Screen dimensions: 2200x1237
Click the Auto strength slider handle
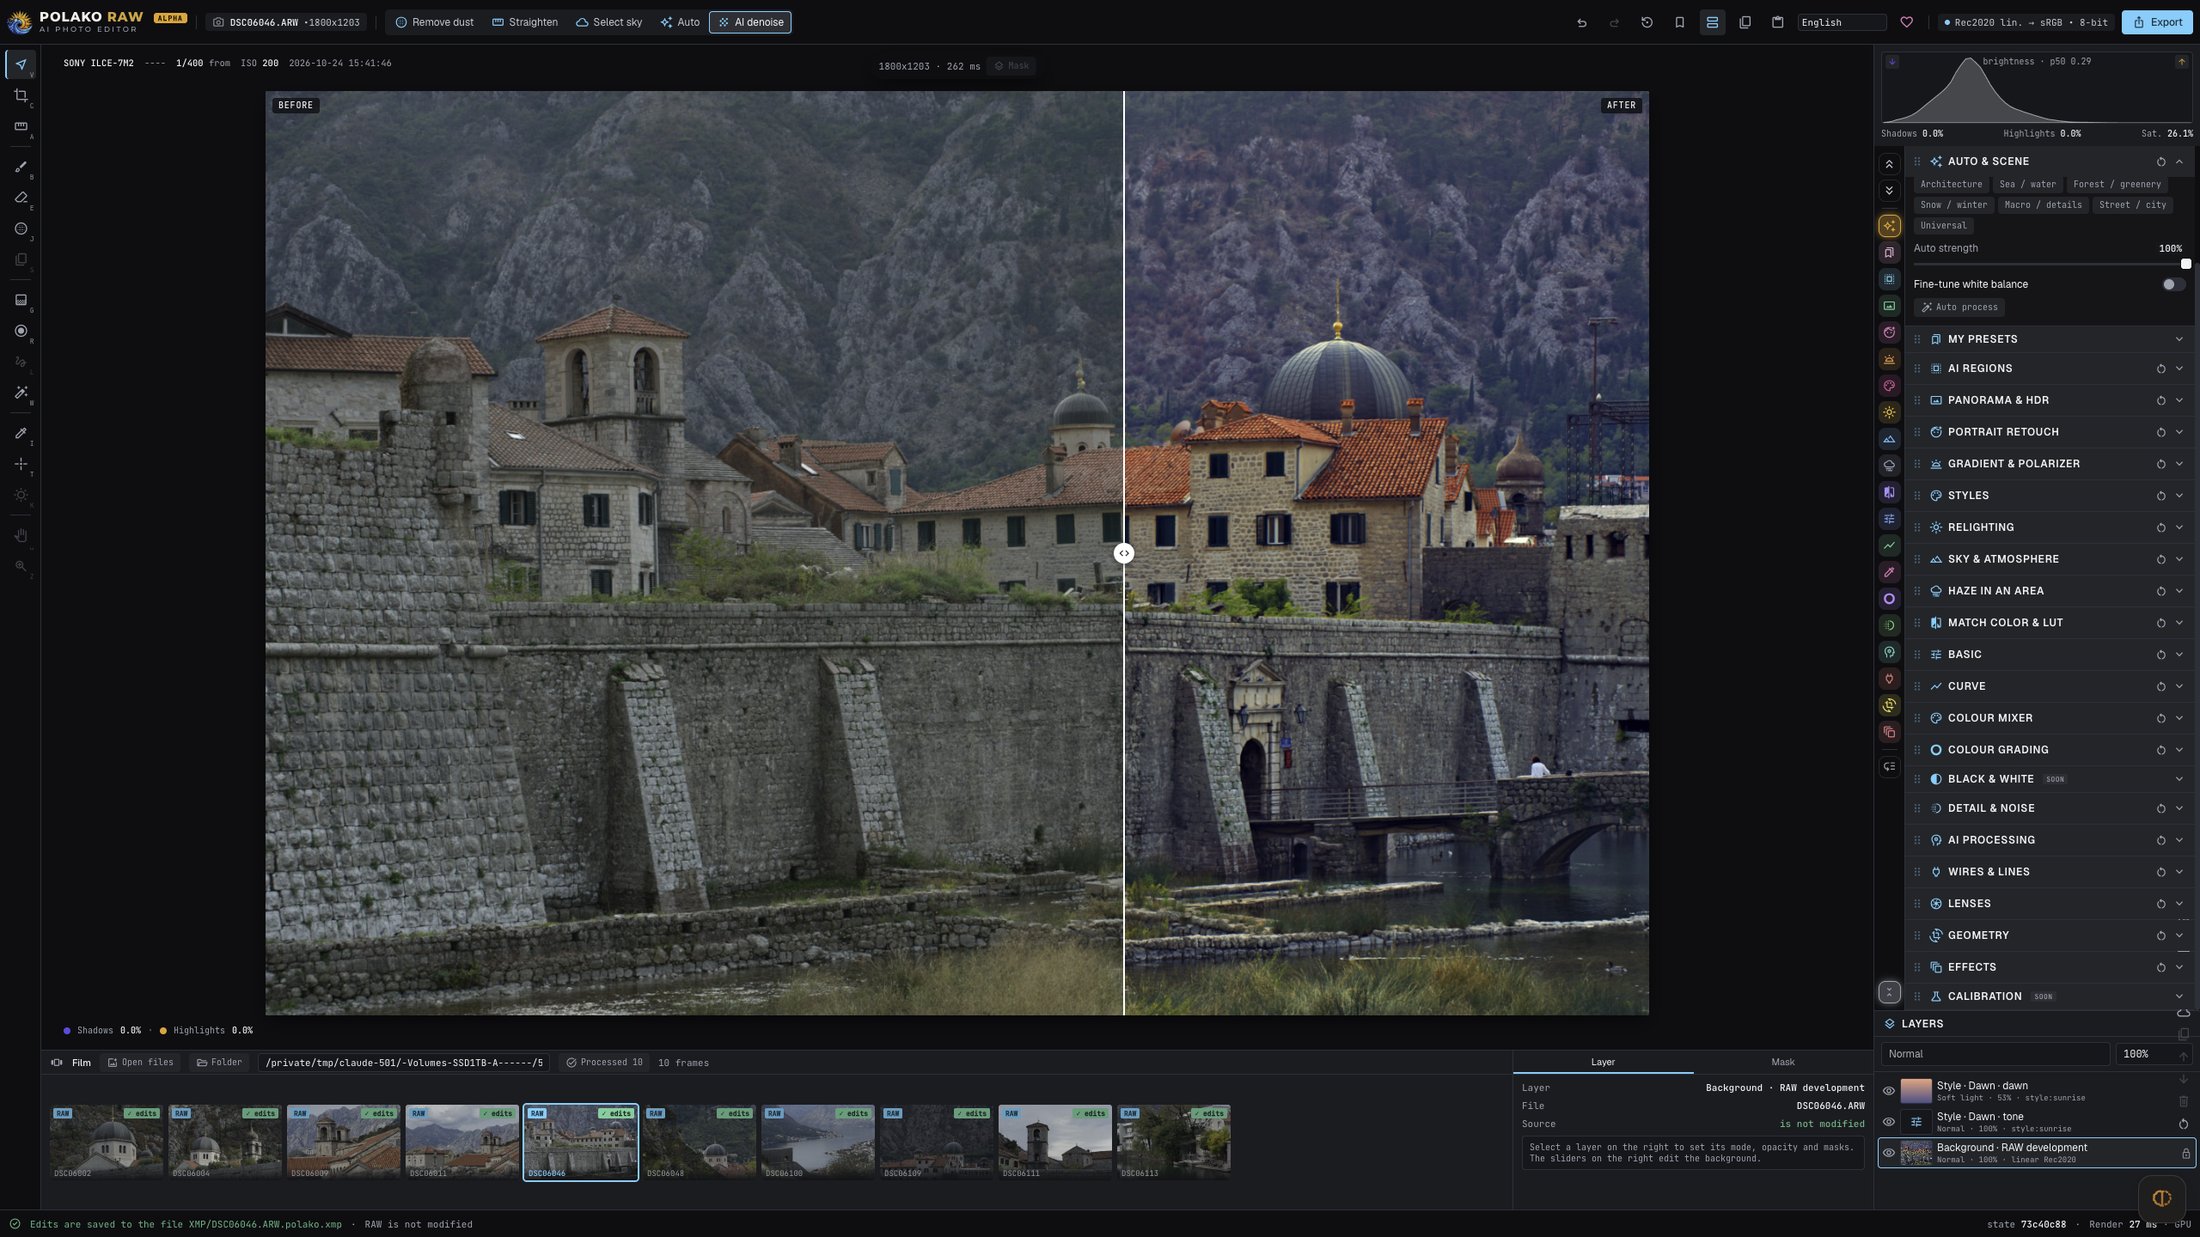(2185, 264)
